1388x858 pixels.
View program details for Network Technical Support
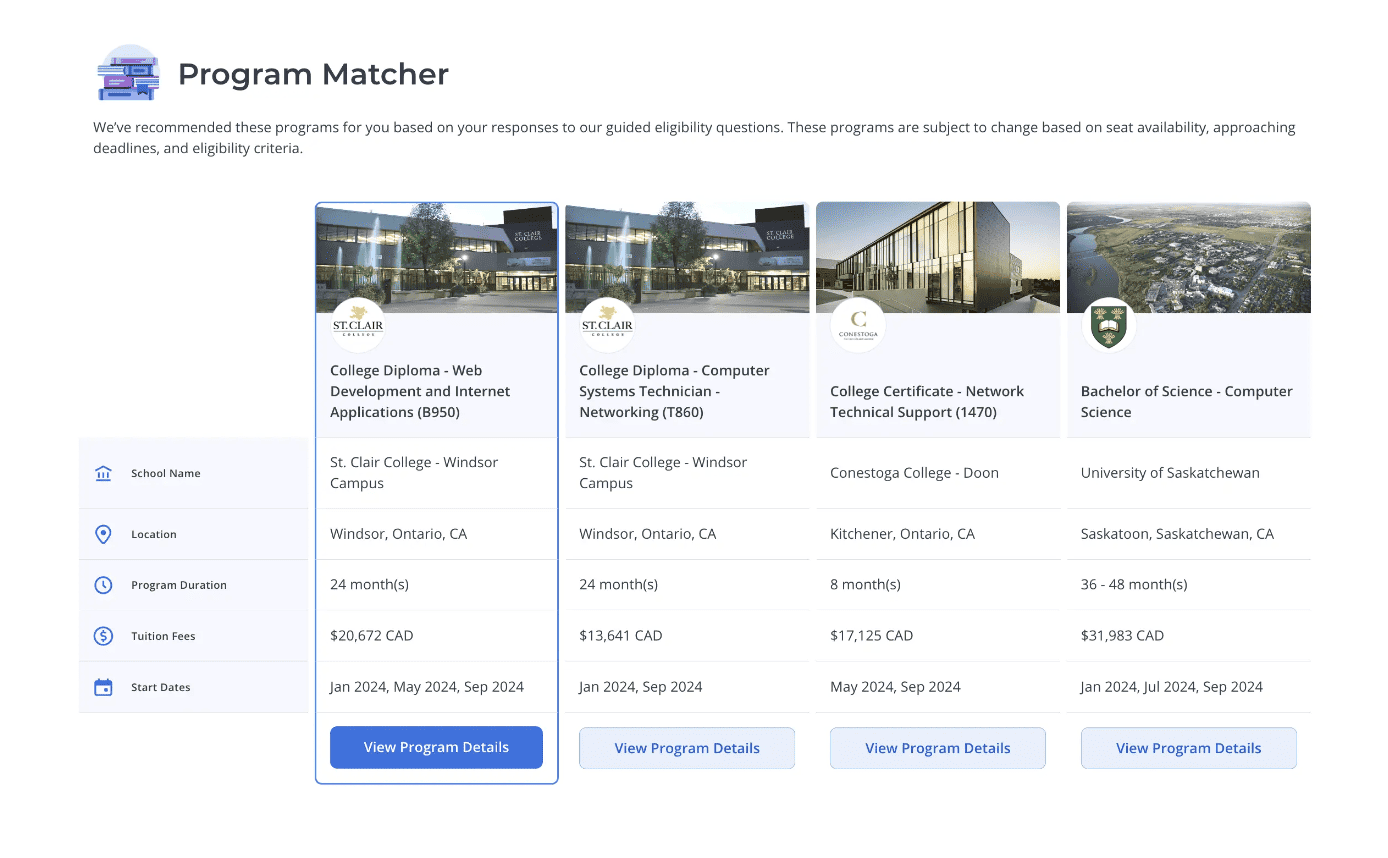[937, 747]
